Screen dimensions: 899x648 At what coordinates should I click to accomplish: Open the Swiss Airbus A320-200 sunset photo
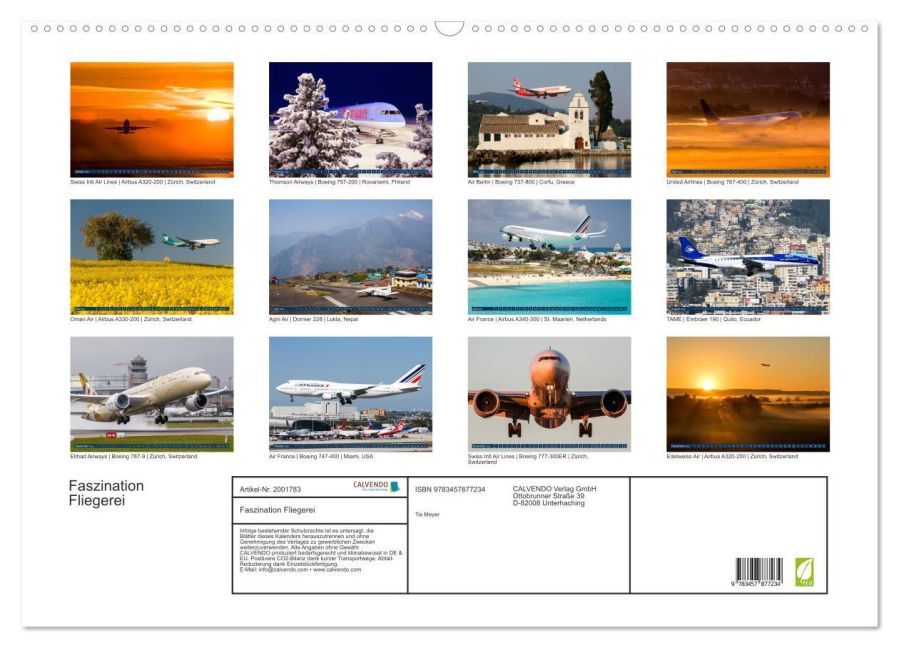tap(152, 119)
